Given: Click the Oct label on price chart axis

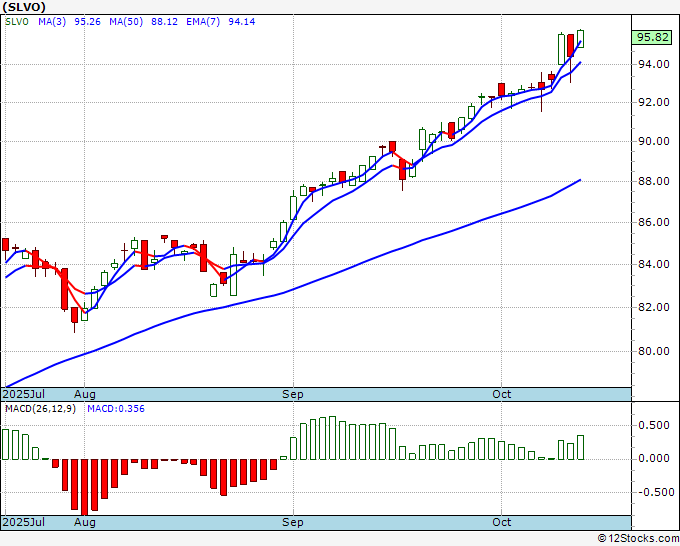Looking at the screenshot, I should pos(502,394).
